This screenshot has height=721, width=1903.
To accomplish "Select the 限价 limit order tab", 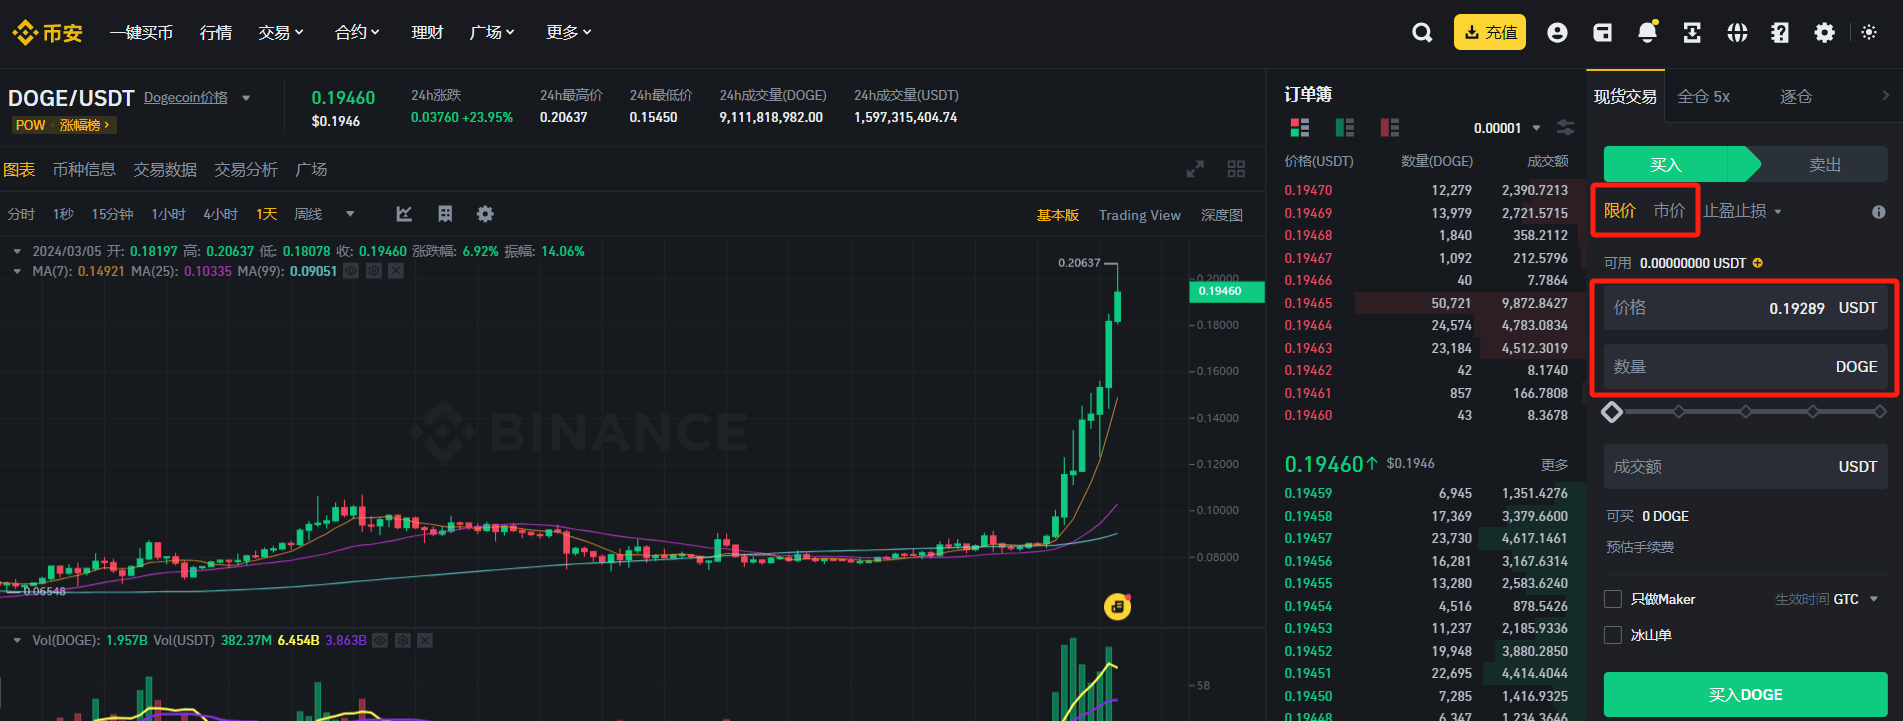I will pyautogui.click(x=1620, y=211).
